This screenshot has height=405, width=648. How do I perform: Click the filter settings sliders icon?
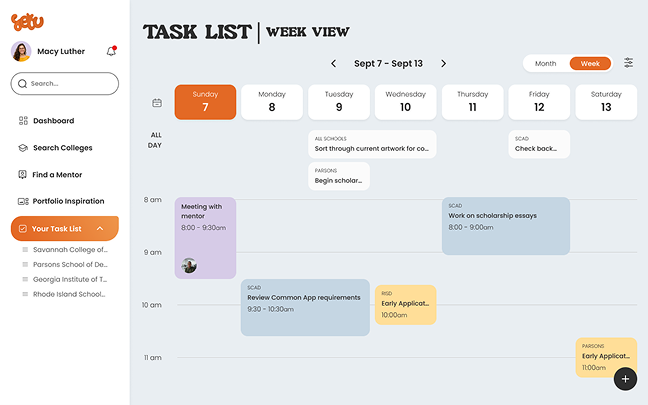pyautogui.click(x=628, y=63)
